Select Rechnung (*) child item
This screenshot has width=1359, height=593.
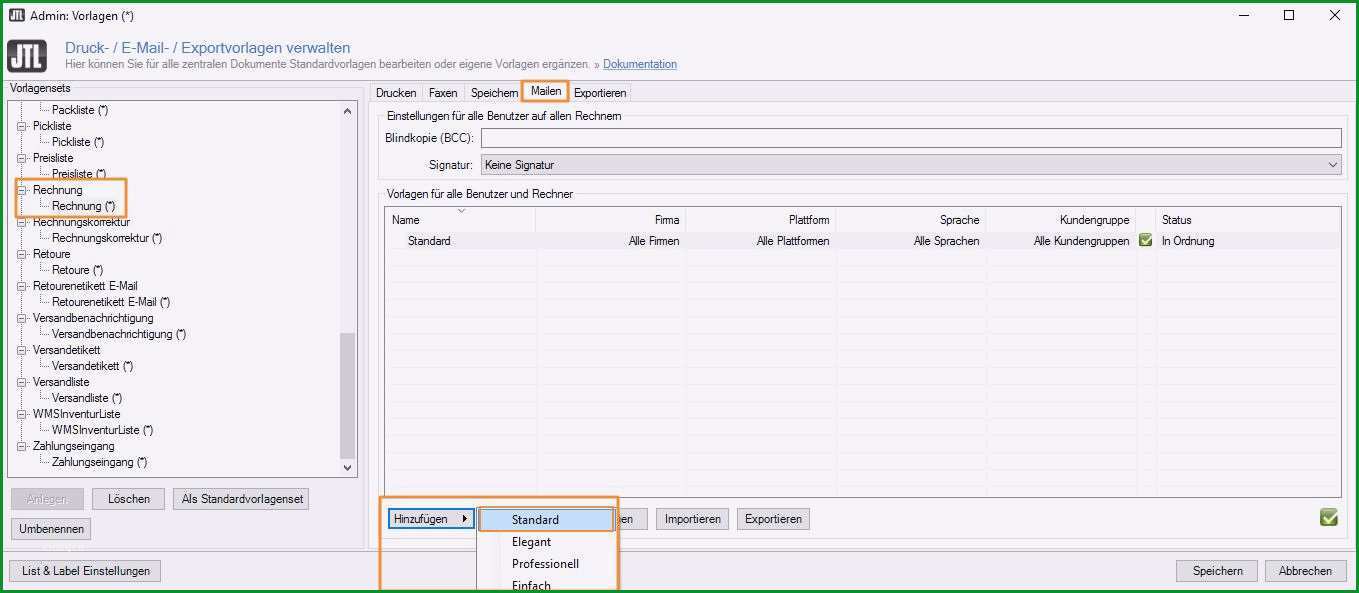pos(83,206)
